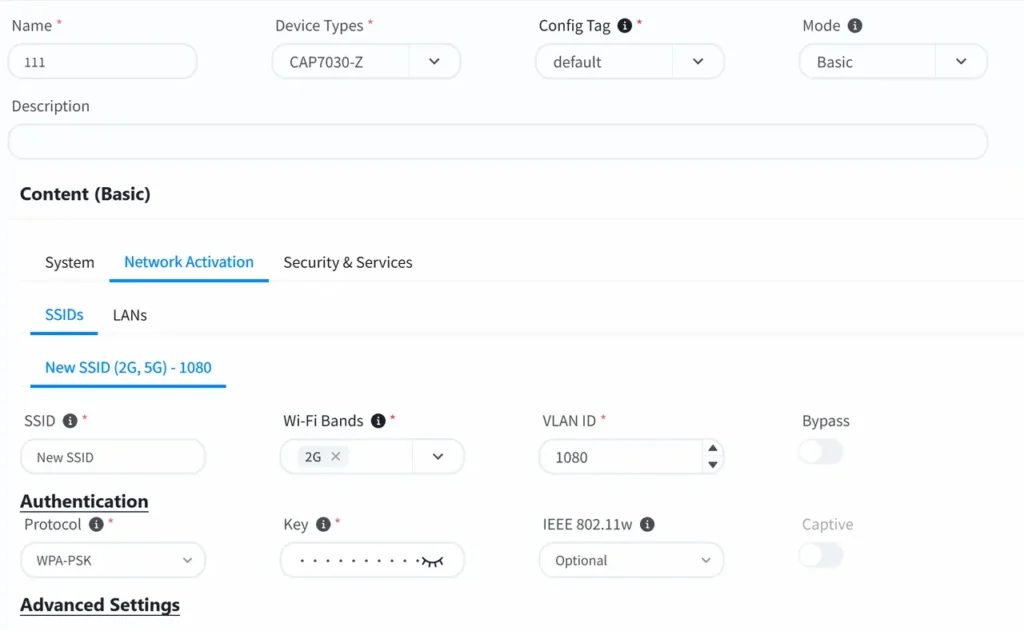The image size is (1024, 631).
Task: Select the System tab
Action: coord(69,262)
